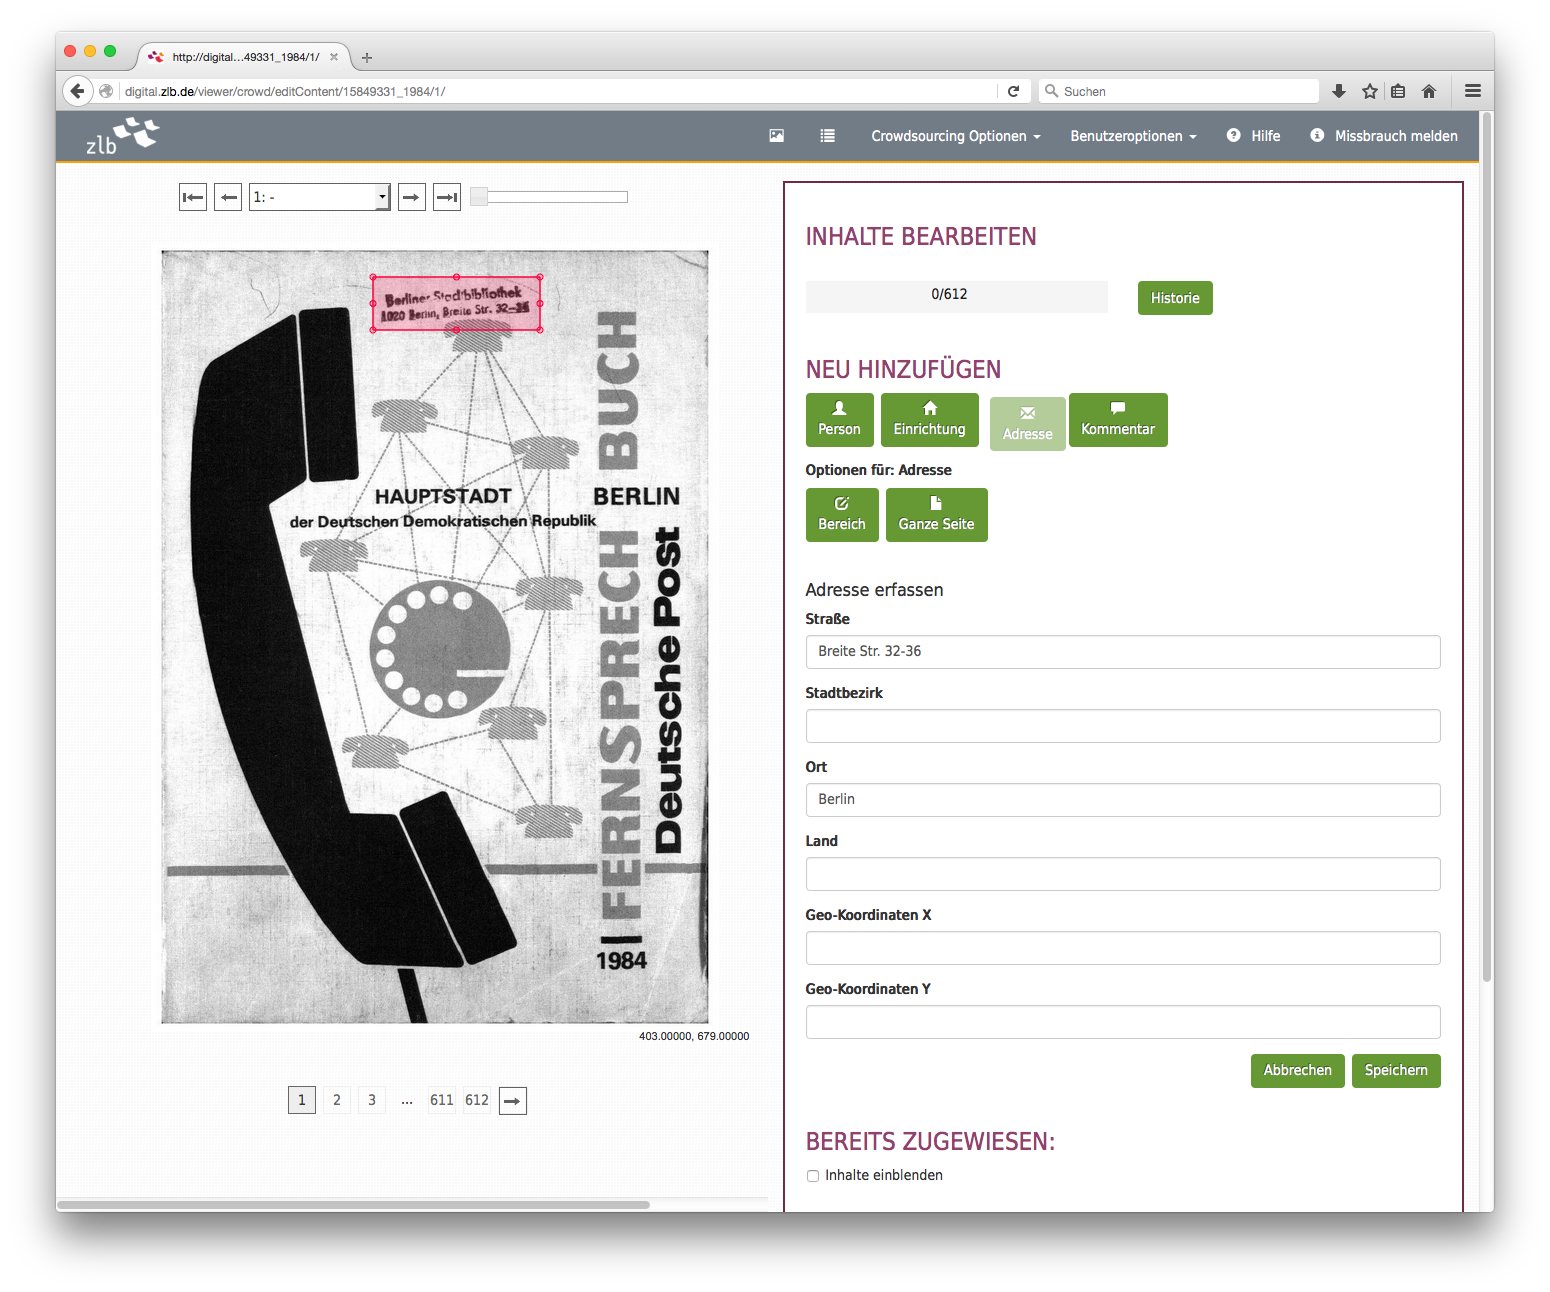1550x1292 pixels.
Task: Open Missbrauch melden link
Action: (1384, 136)
